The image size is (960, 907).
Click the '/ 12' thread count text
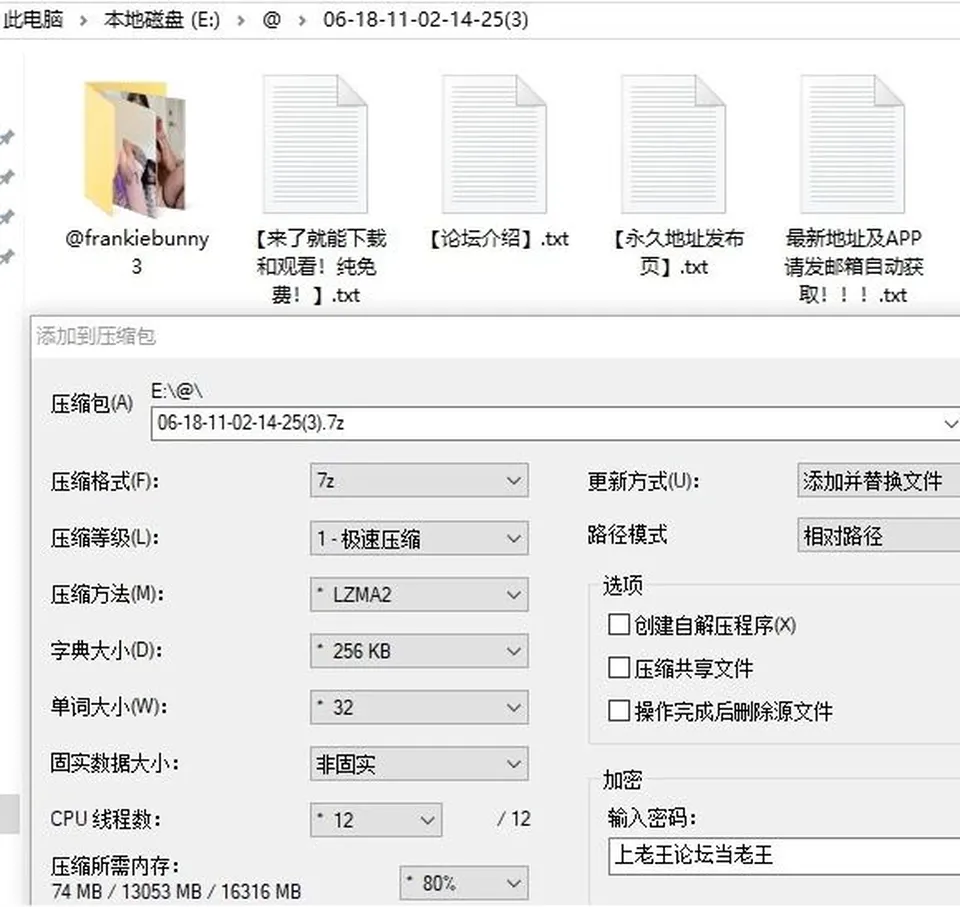(514, 819)
